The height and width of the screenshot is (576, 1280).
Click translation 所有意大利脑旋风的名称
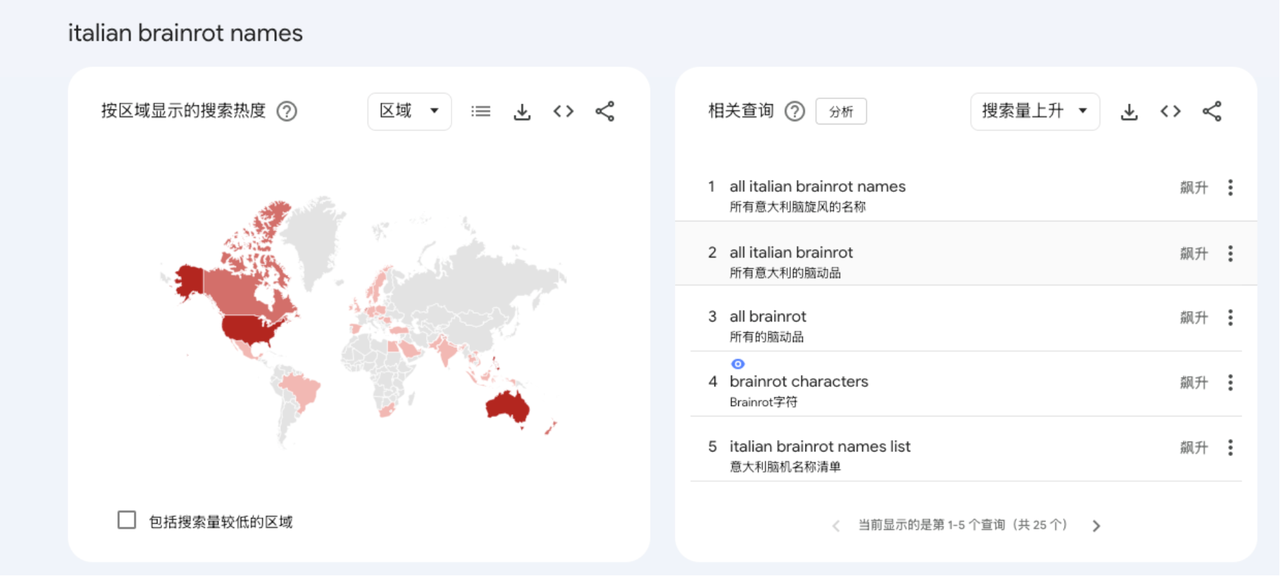(x=798, y=207)
